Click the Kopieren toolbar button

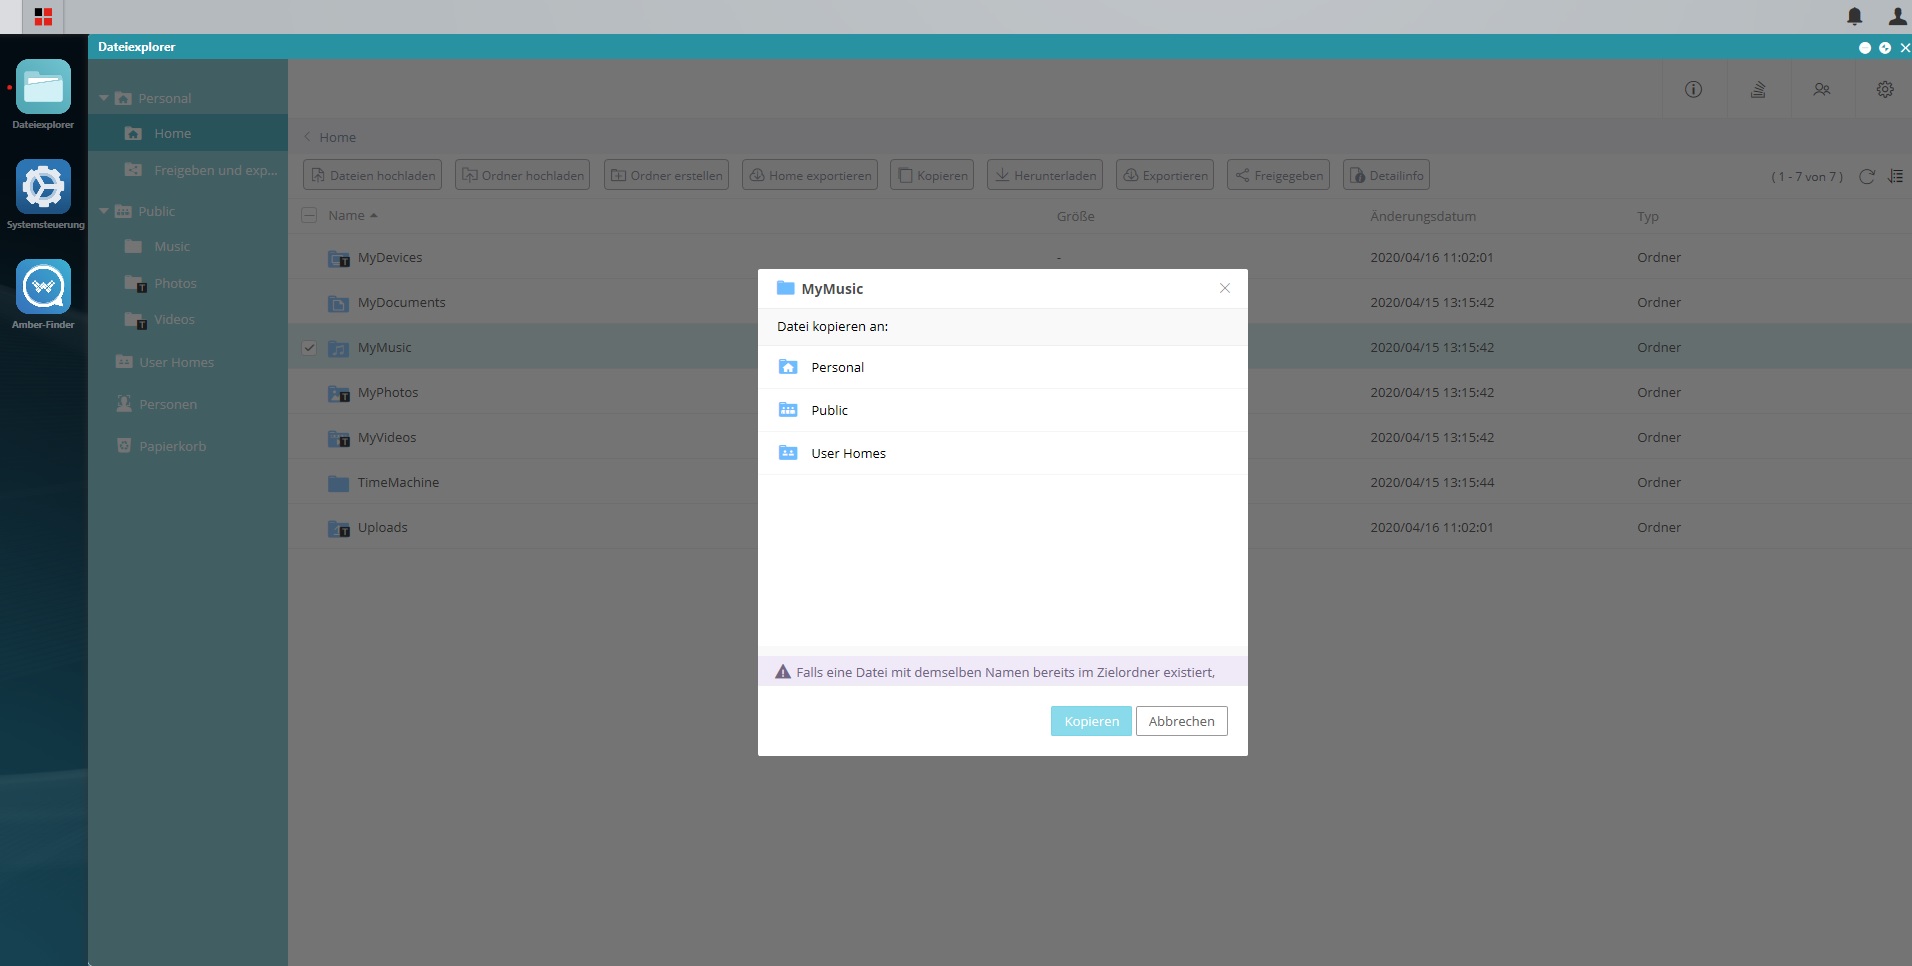click(932, 175)
